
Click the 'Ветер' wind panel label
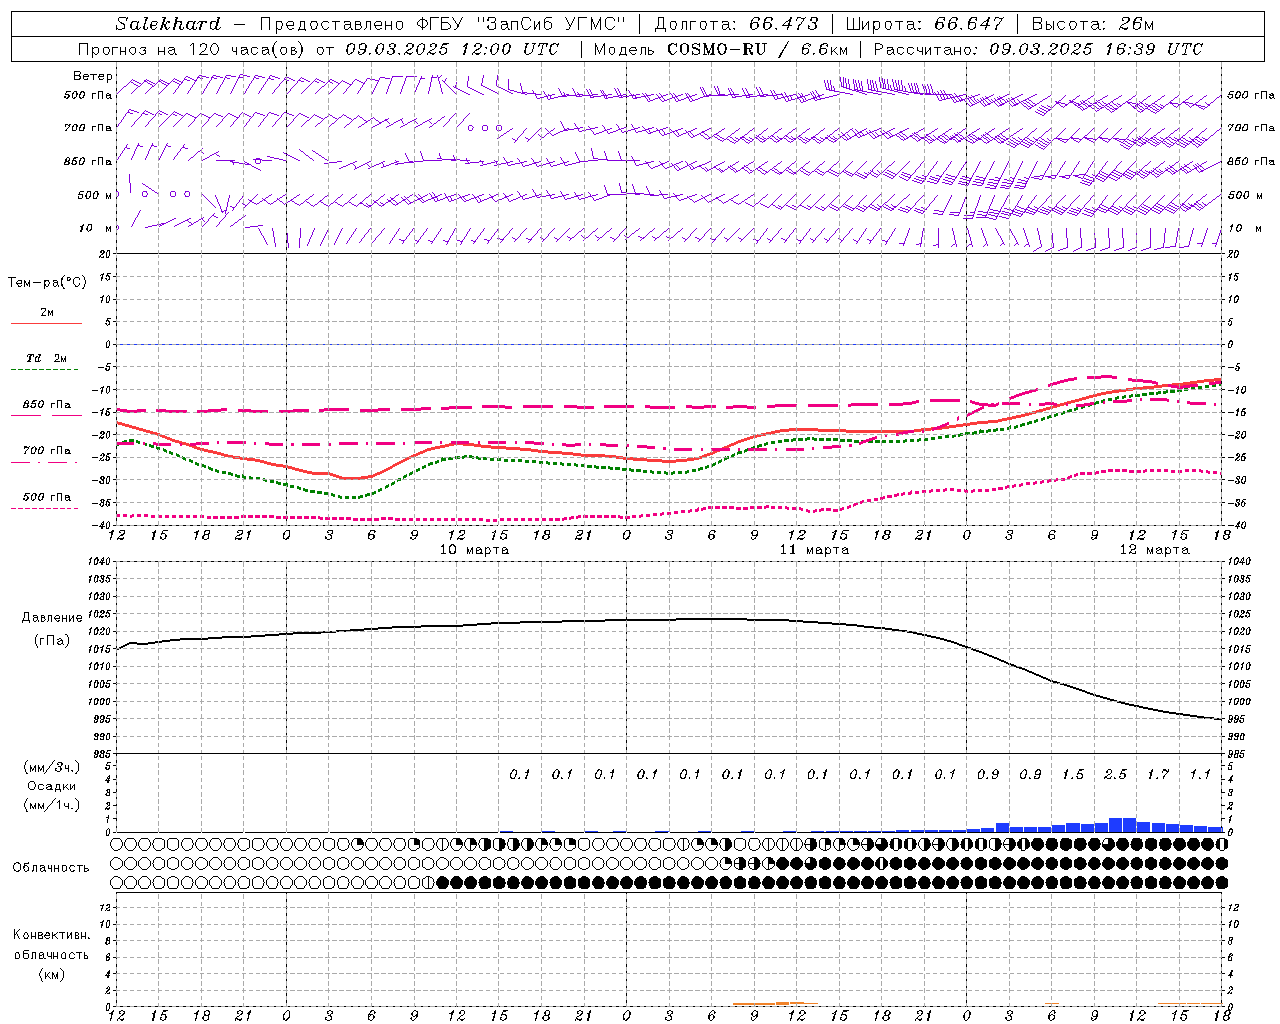click(x=93, y=76)
